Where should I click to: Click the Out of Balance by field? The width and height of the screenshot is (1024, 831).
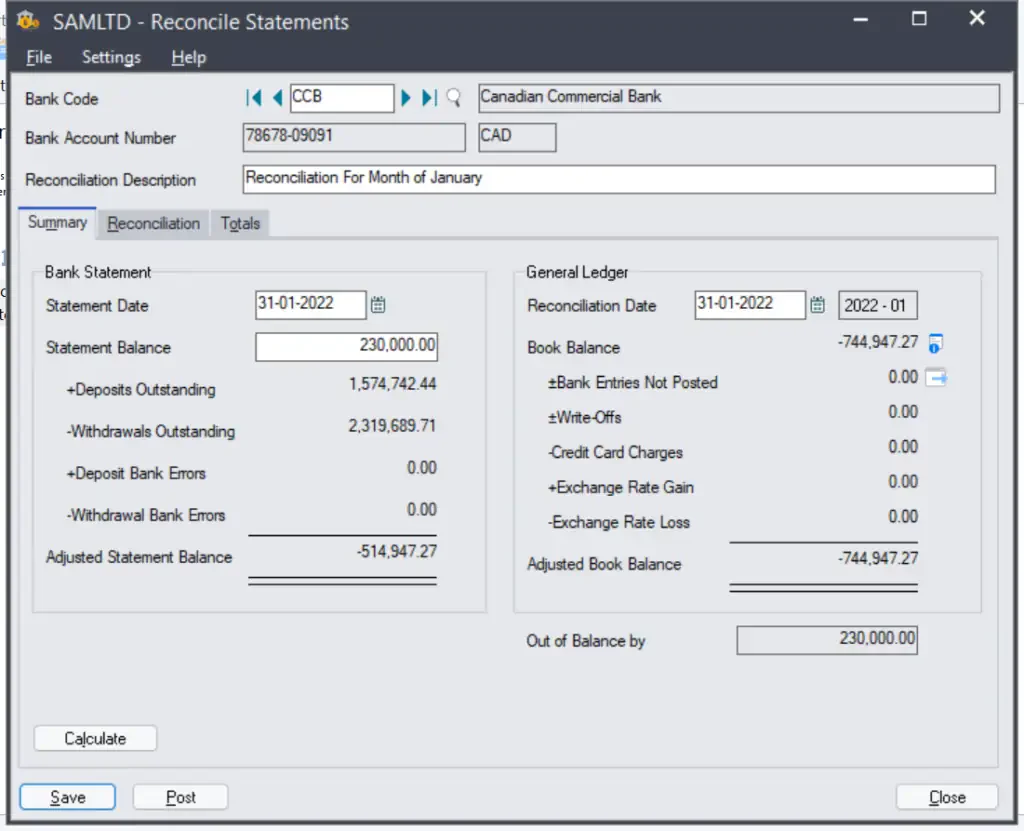click(827, 640)
